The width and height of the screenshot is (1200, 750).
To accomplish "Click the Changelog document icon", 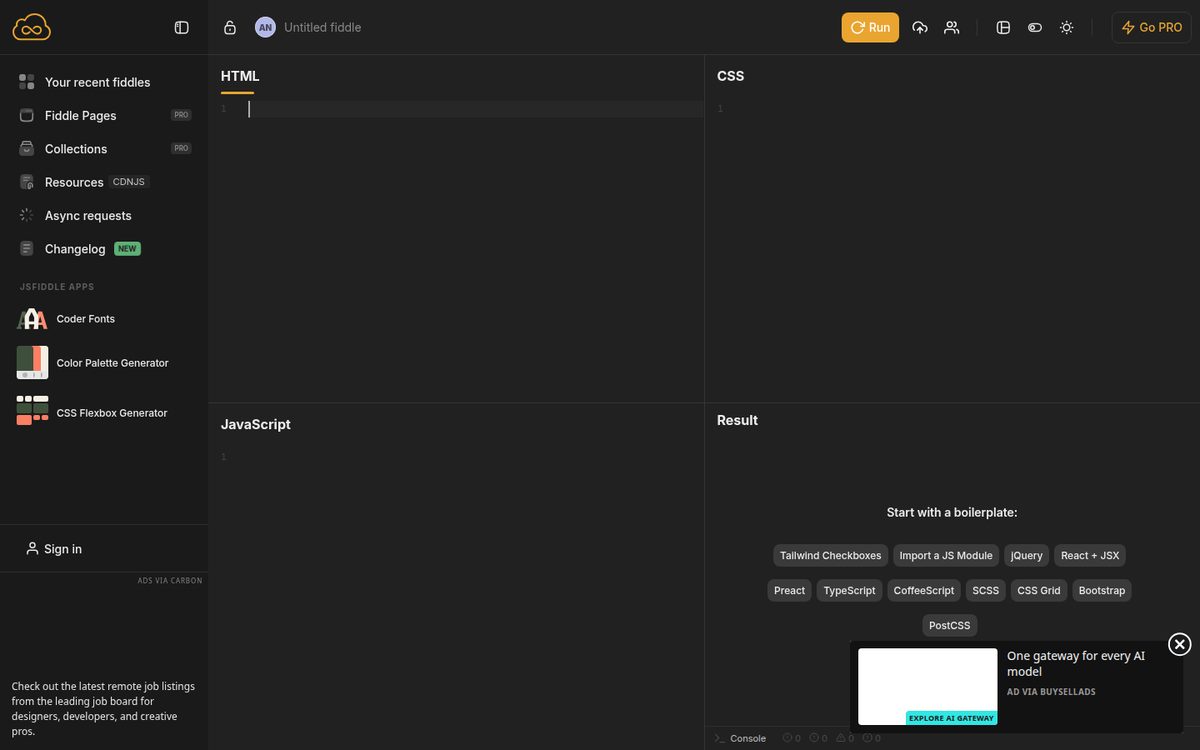I will (27, 248).
